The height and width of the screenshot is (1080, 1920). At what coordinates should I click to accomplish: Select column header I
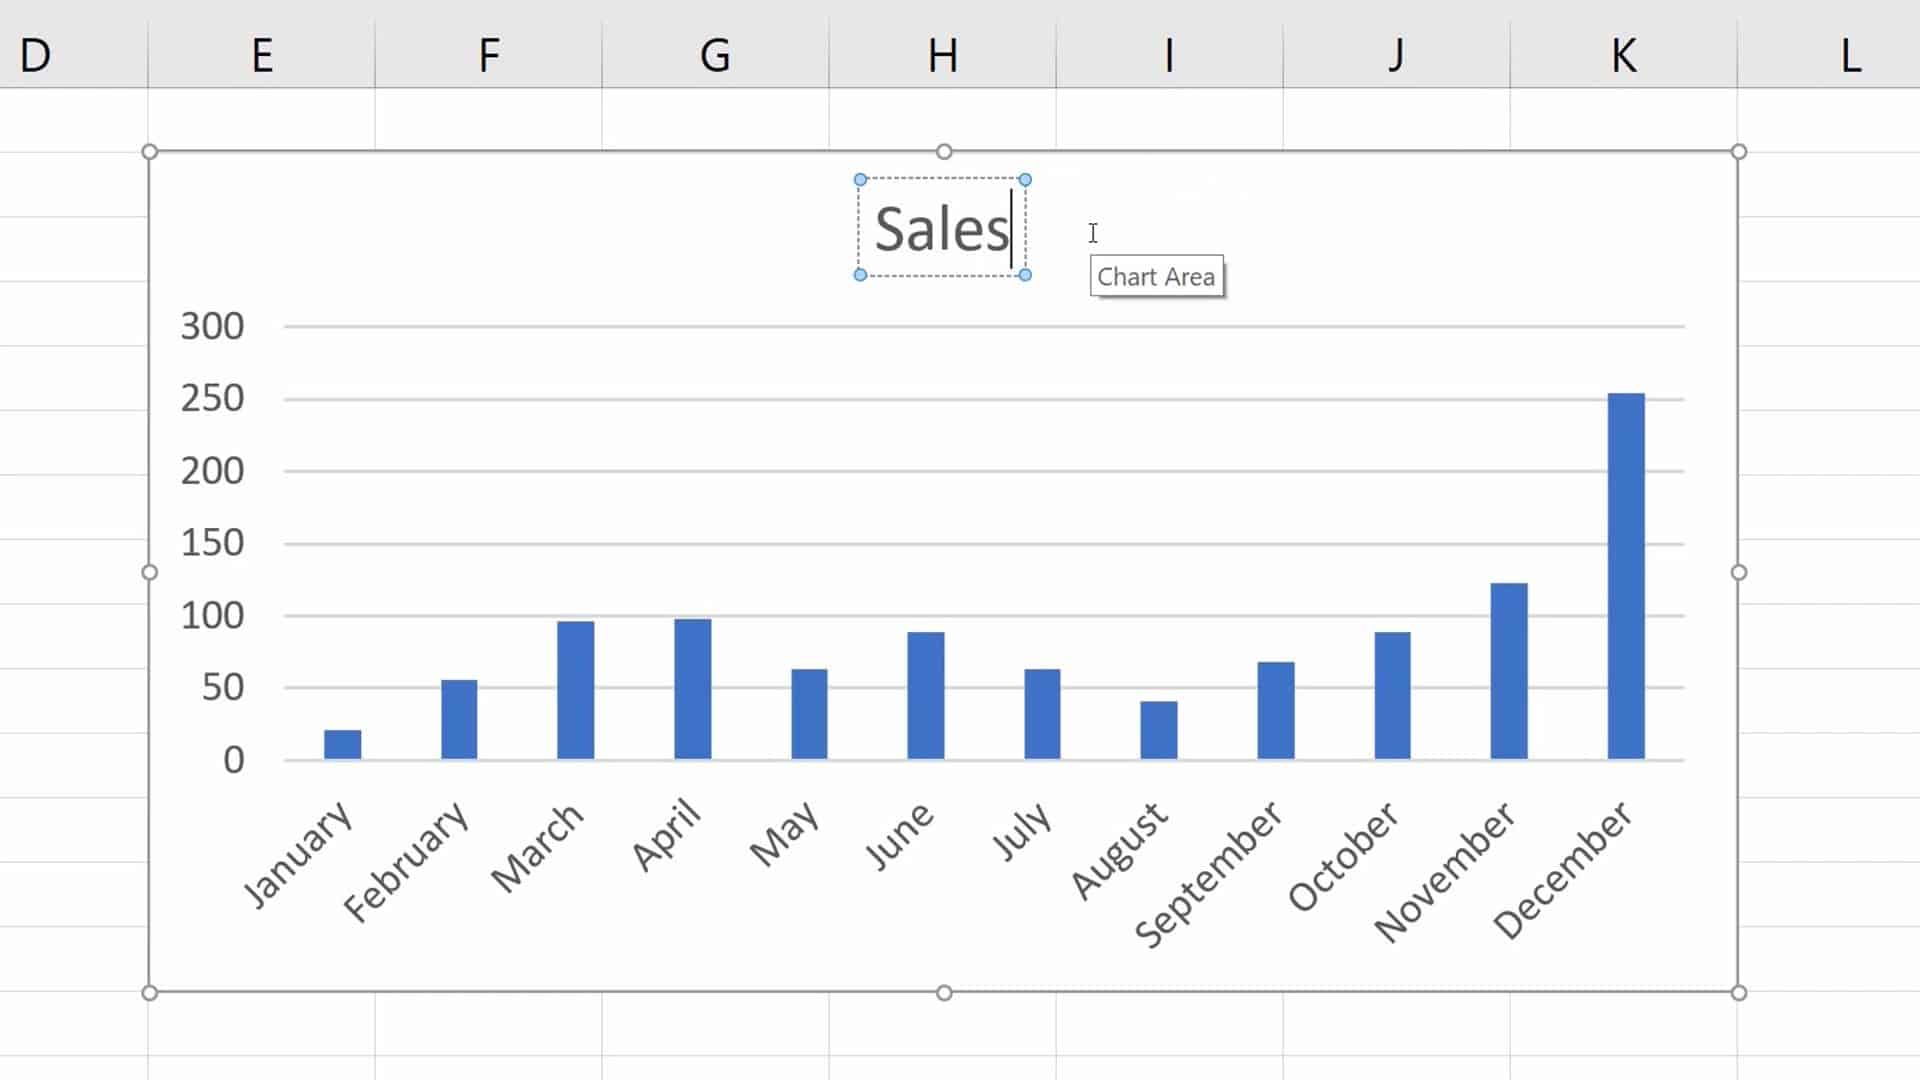tap(1169, 54)
